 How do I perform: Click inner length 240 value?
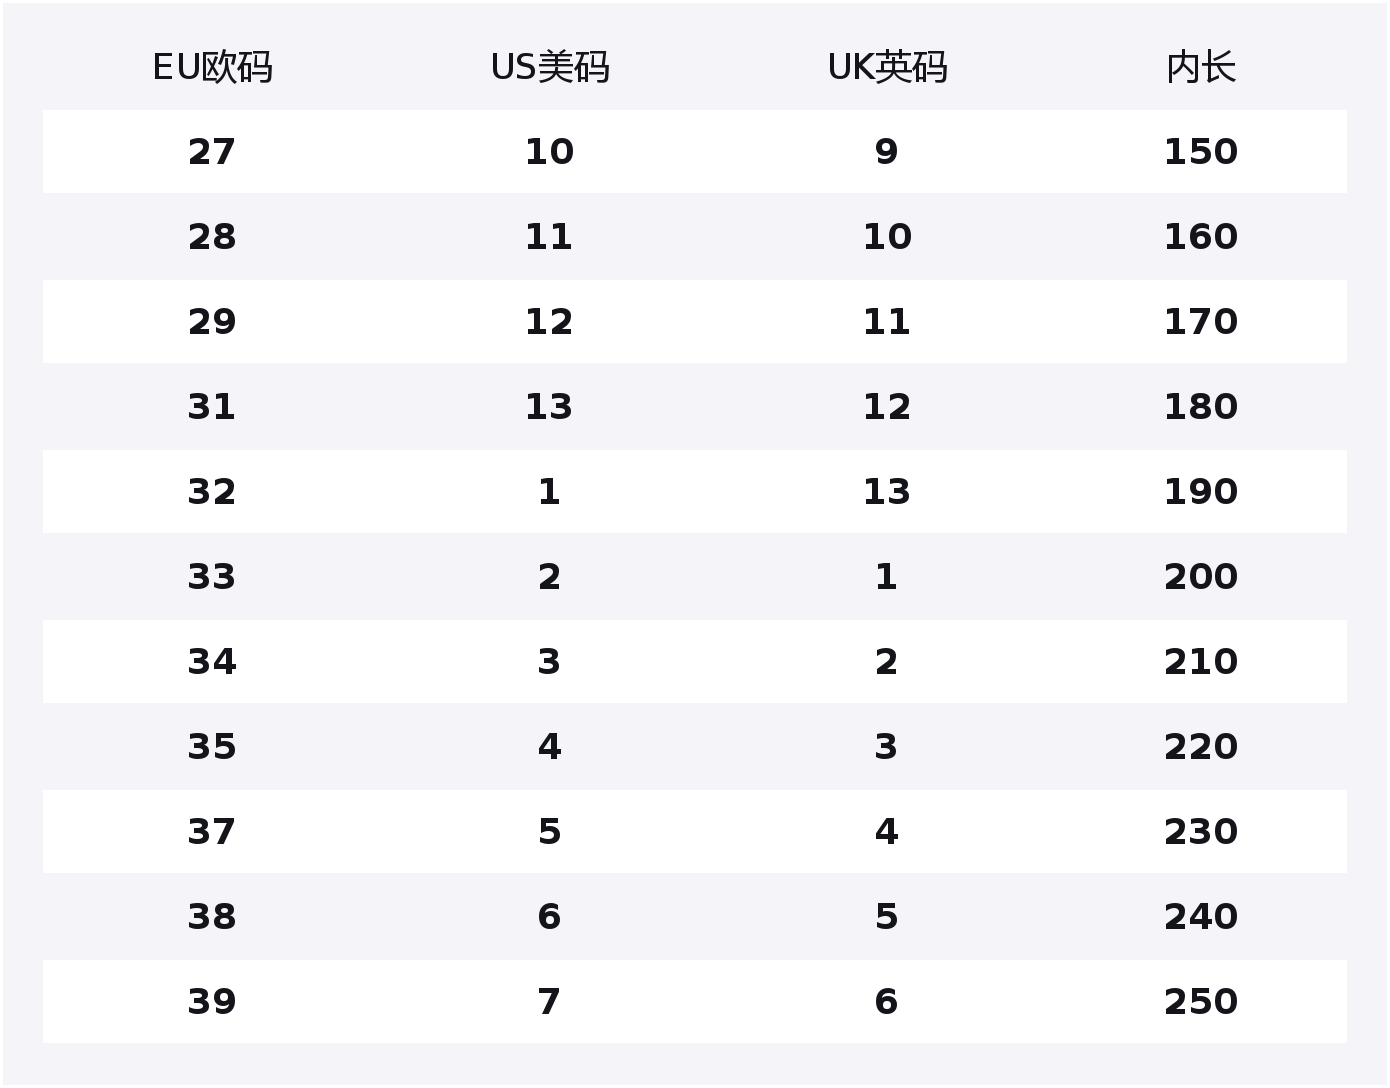[x=1201, y=917]
